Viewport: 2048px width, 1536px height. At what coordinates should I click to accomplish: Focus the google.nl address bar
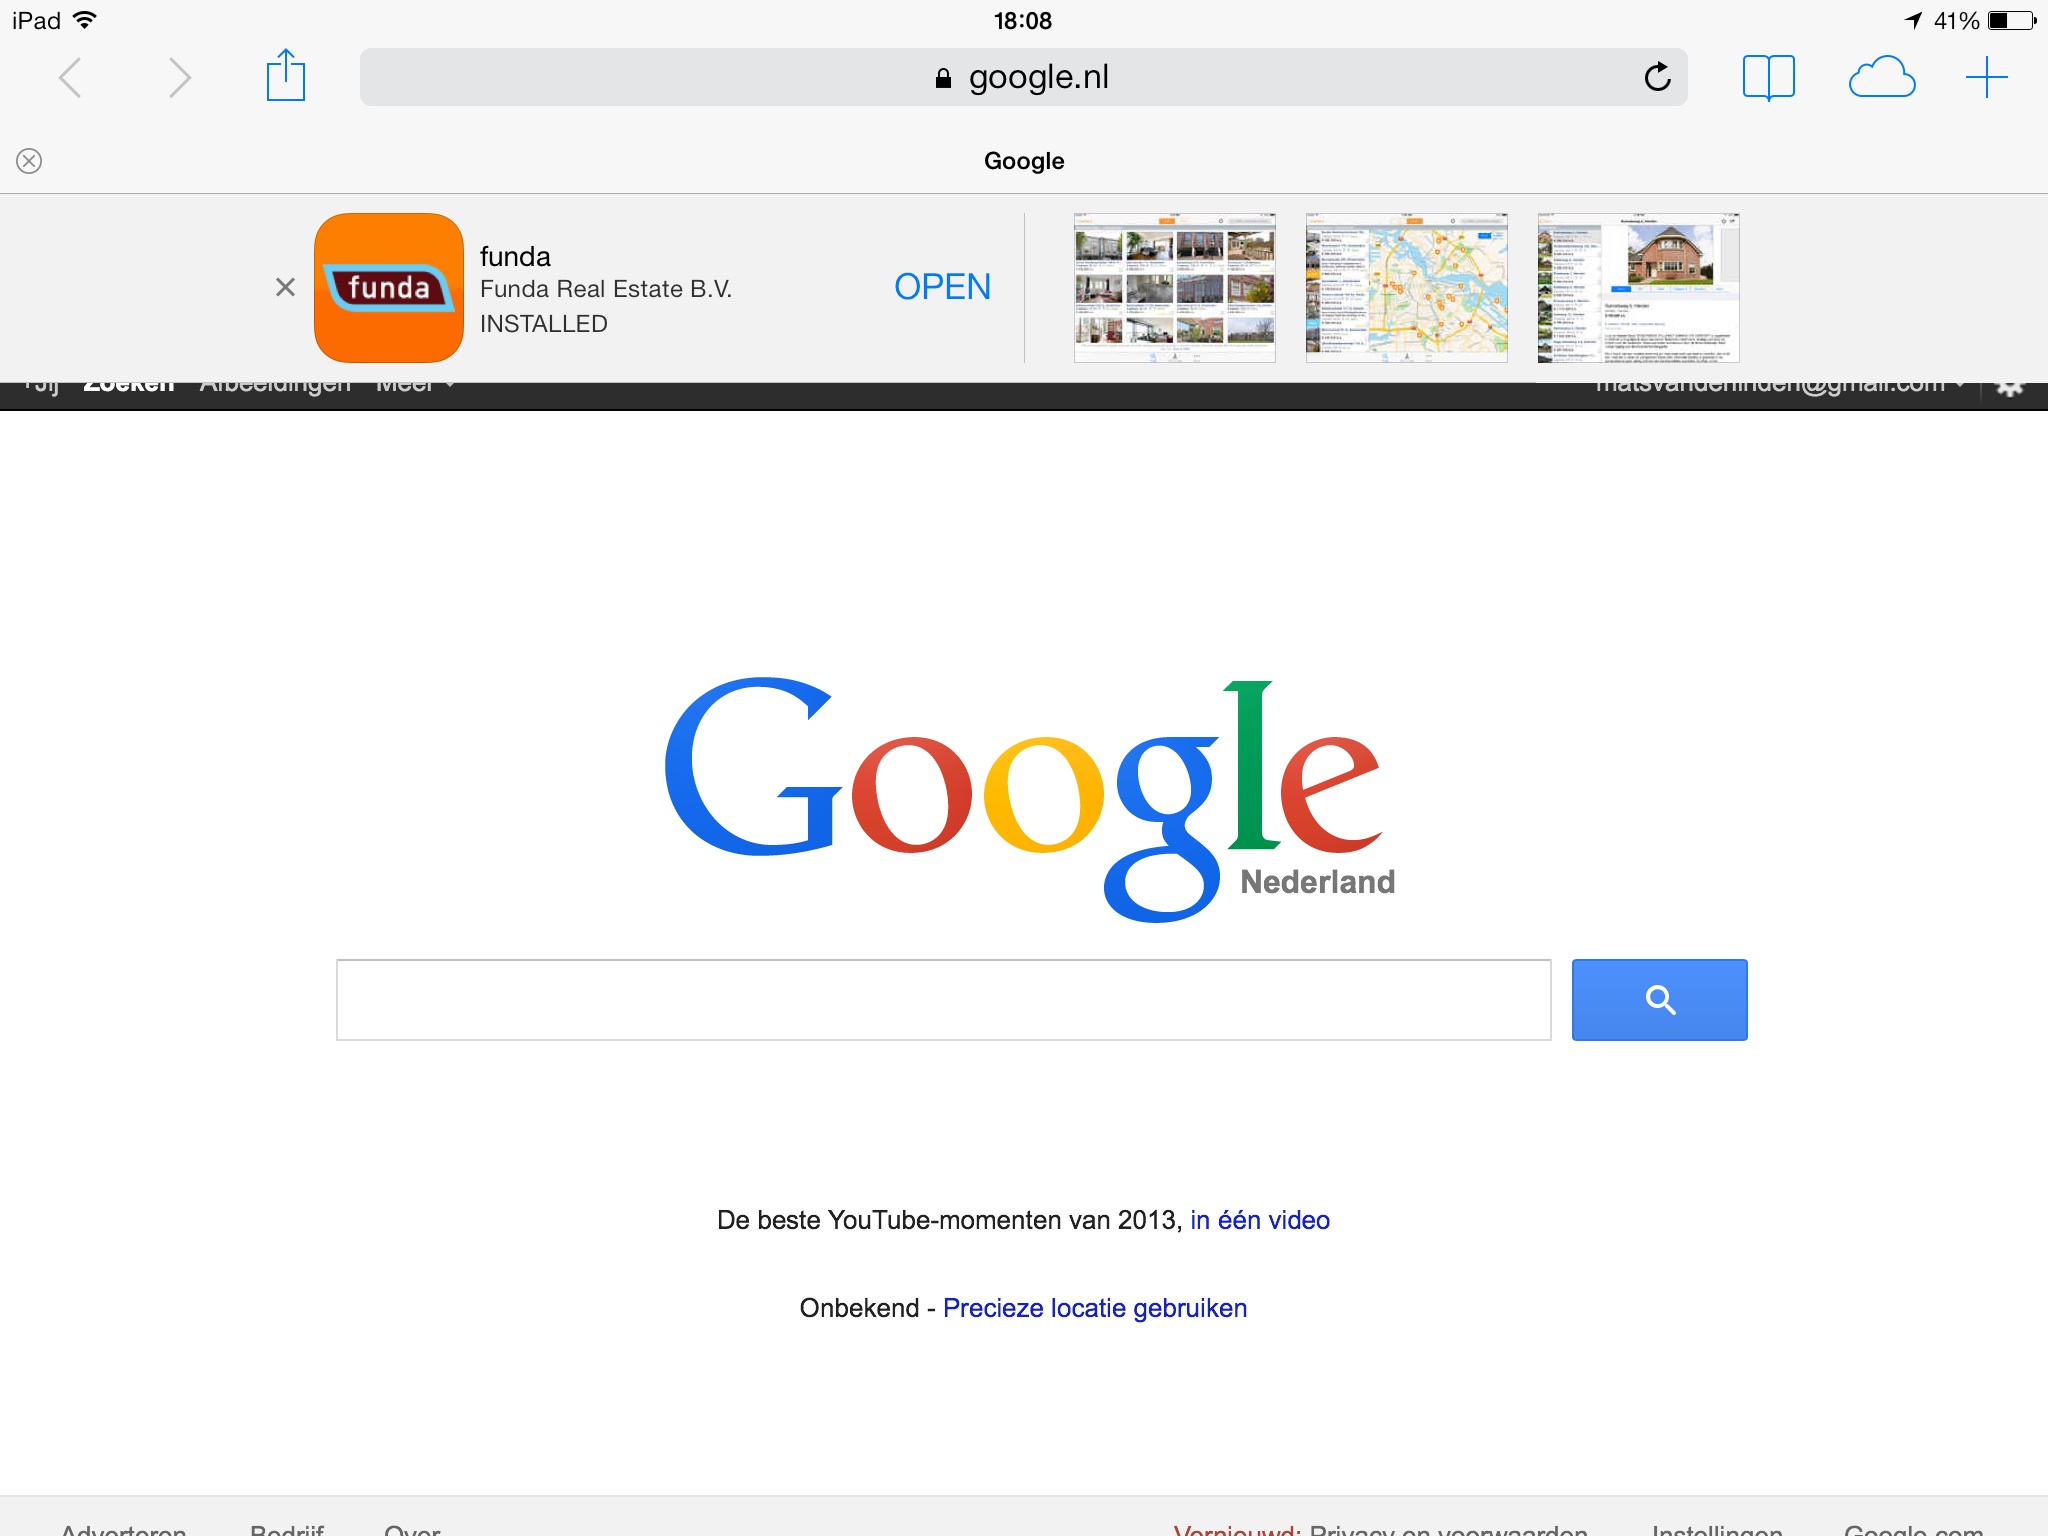click(x=1023, y=77)
